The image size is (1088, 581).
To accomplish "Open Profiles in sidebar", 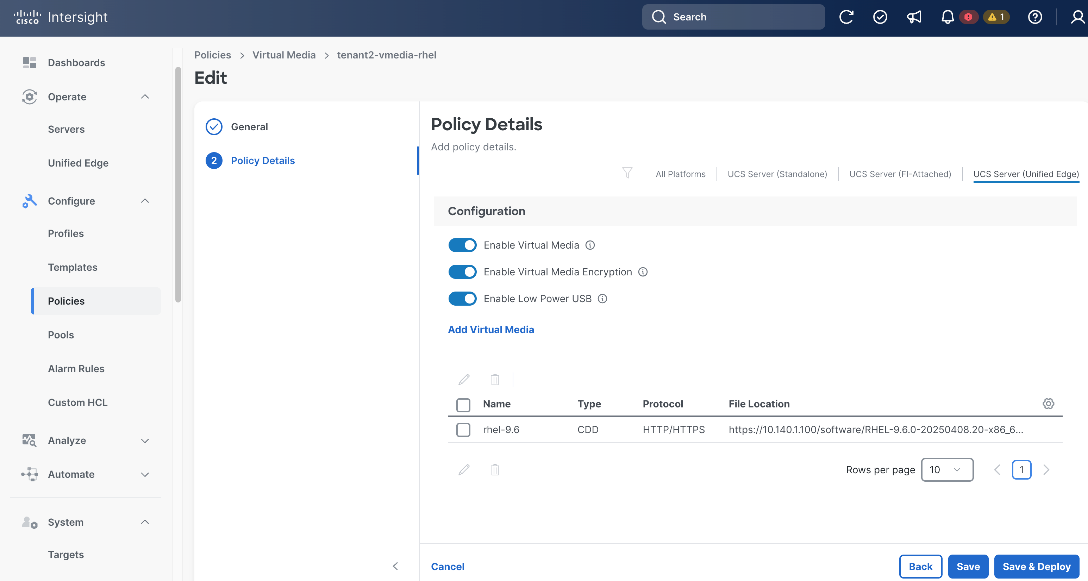I will tap(66, 234).
